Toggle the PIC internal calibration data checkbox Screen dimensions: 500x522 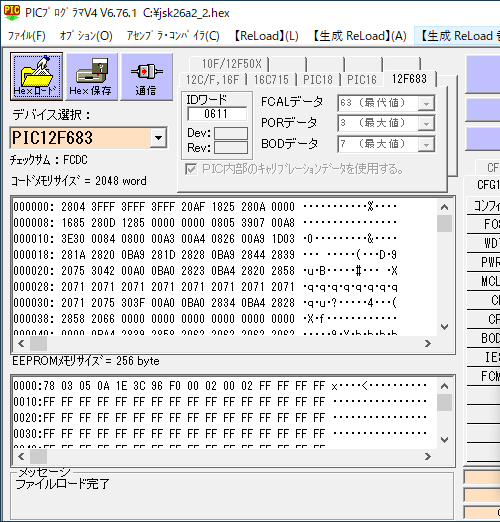pyautogui.click(x=191, y=169)
